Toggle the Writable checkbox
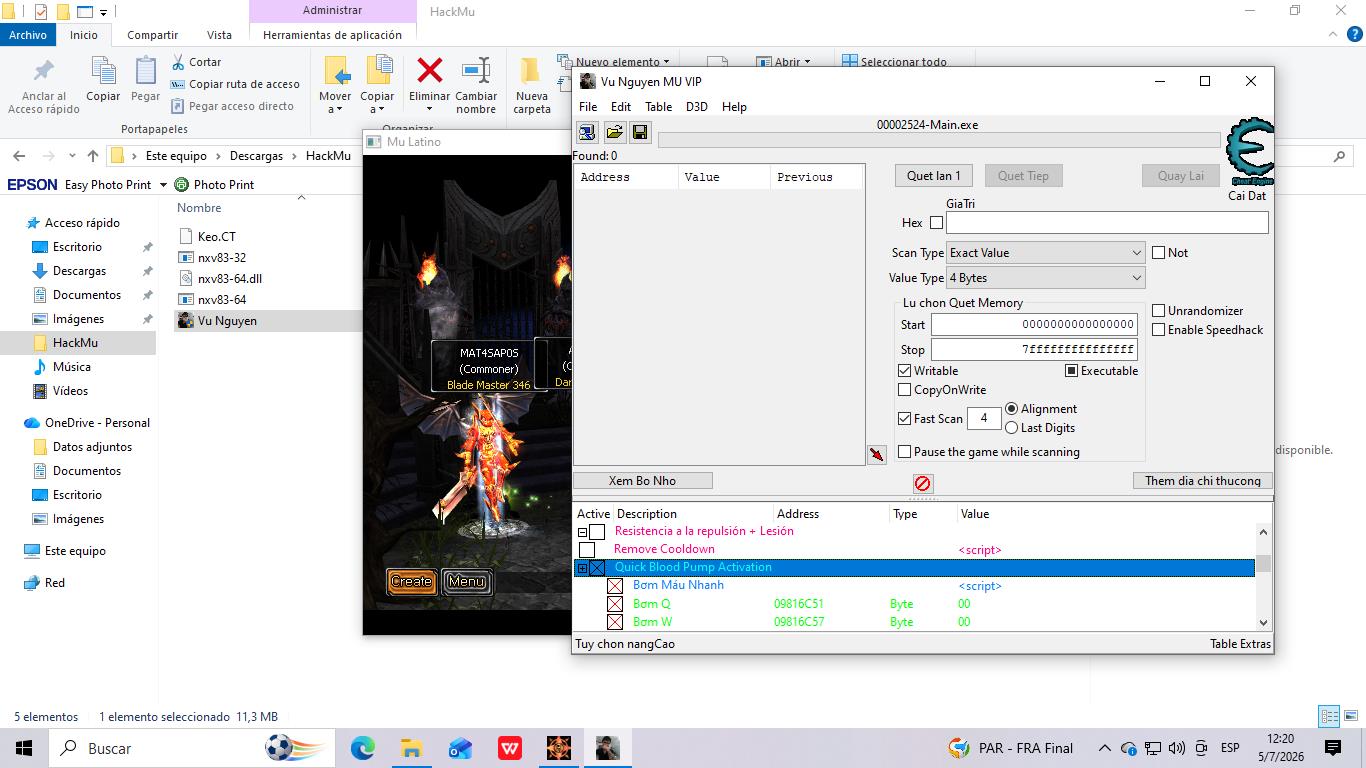Viewport: 1366px width, 768px height. click(905, 371)
